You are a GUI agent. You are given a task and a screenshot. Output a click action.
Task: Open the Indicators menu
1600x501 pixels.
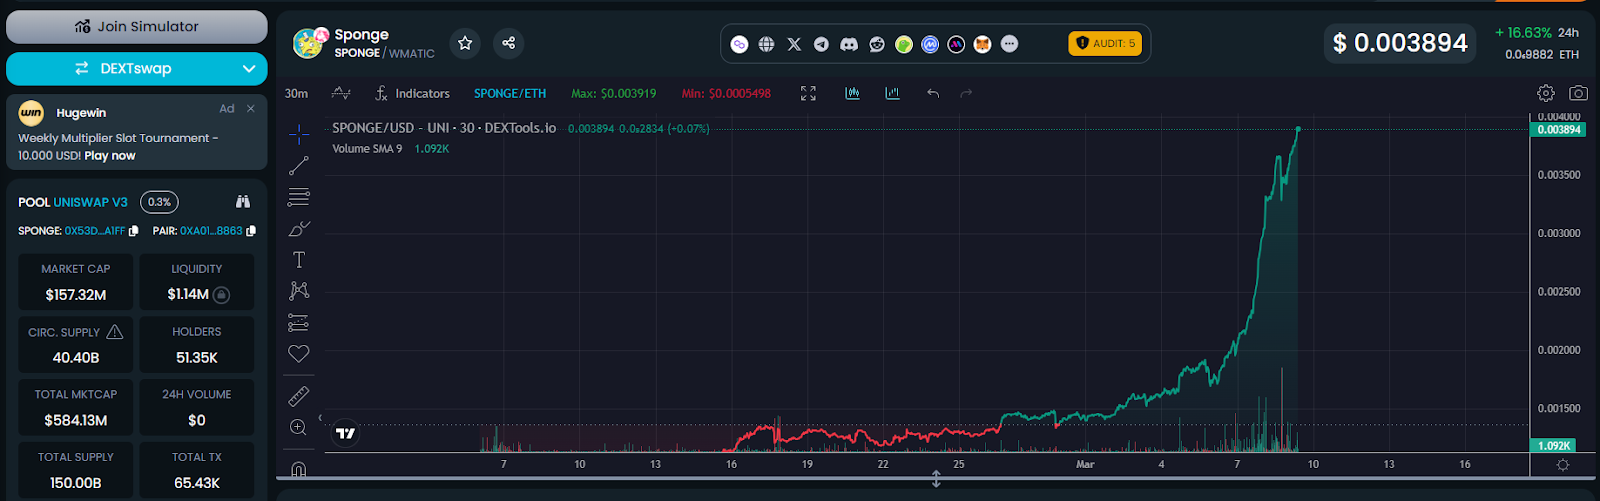point(412,93)
